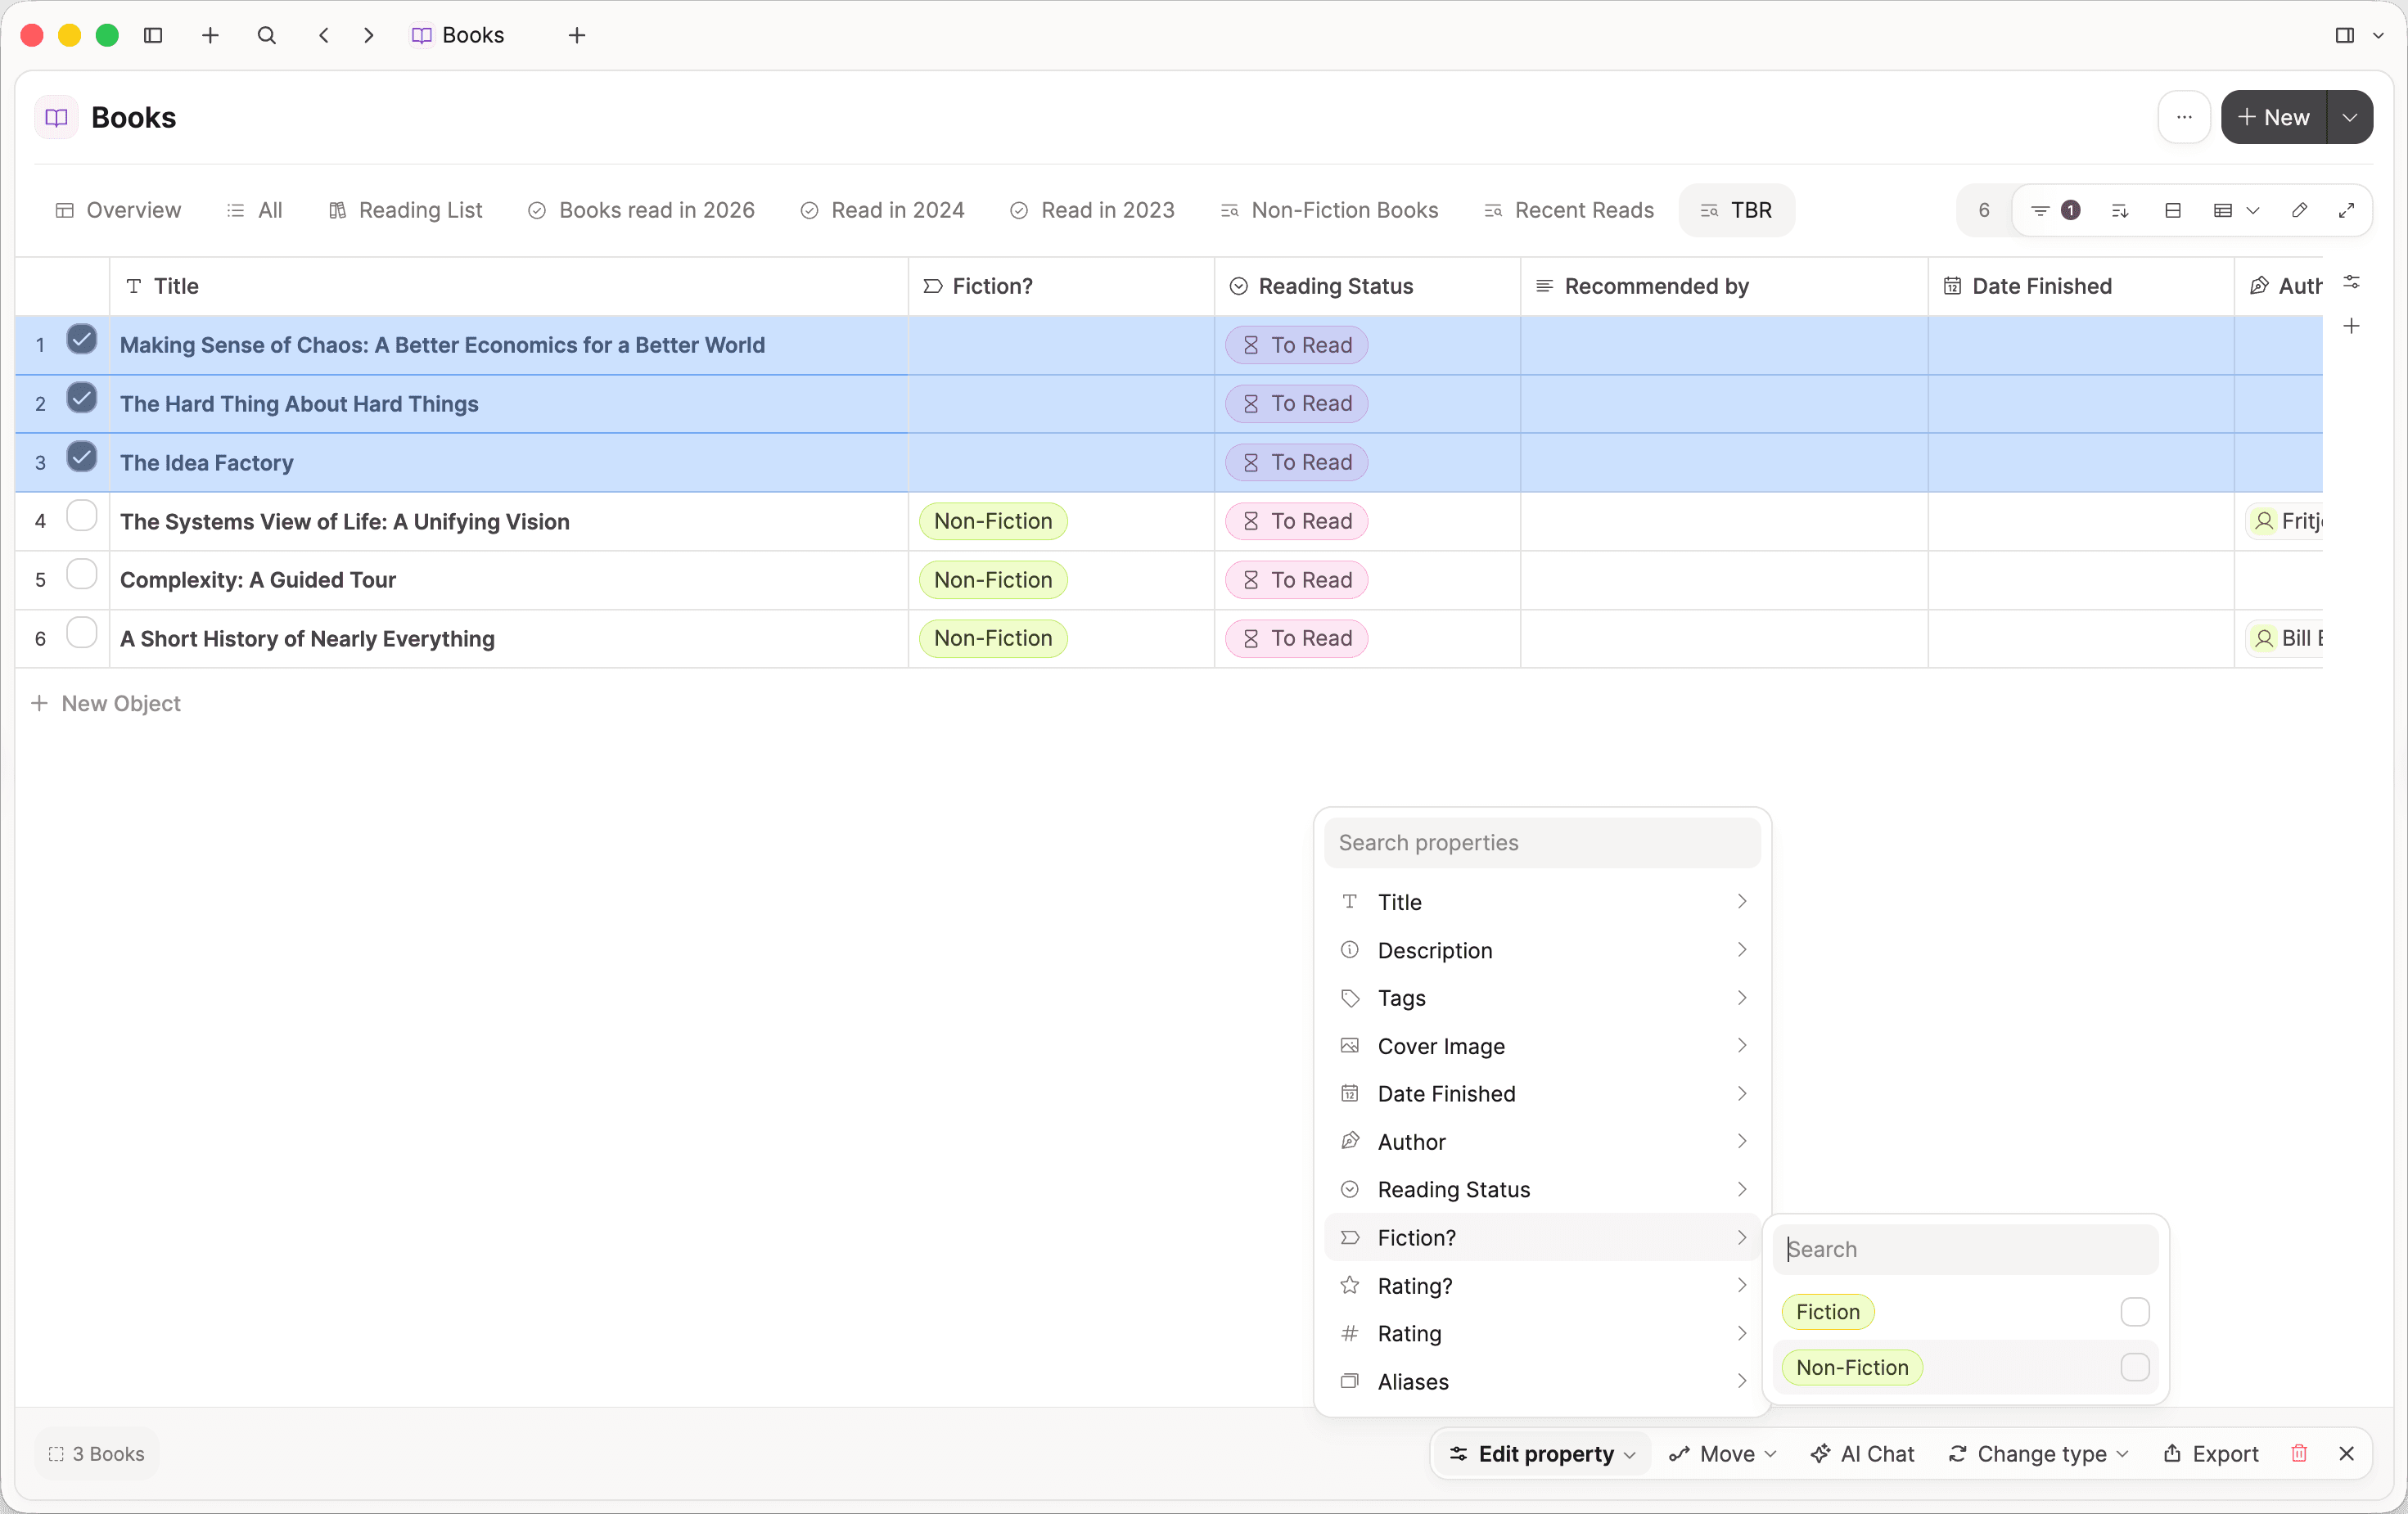
Task: Open the Move dropdown
Action: pos(1722,1453)
